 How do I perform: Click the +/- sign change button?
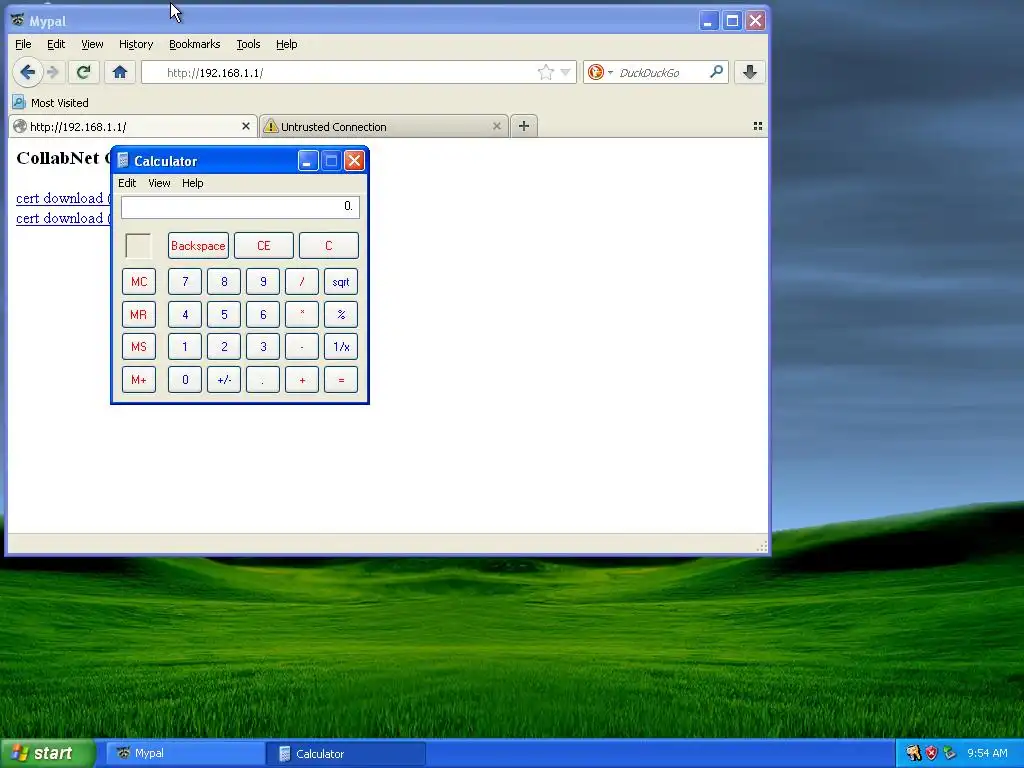224,379
